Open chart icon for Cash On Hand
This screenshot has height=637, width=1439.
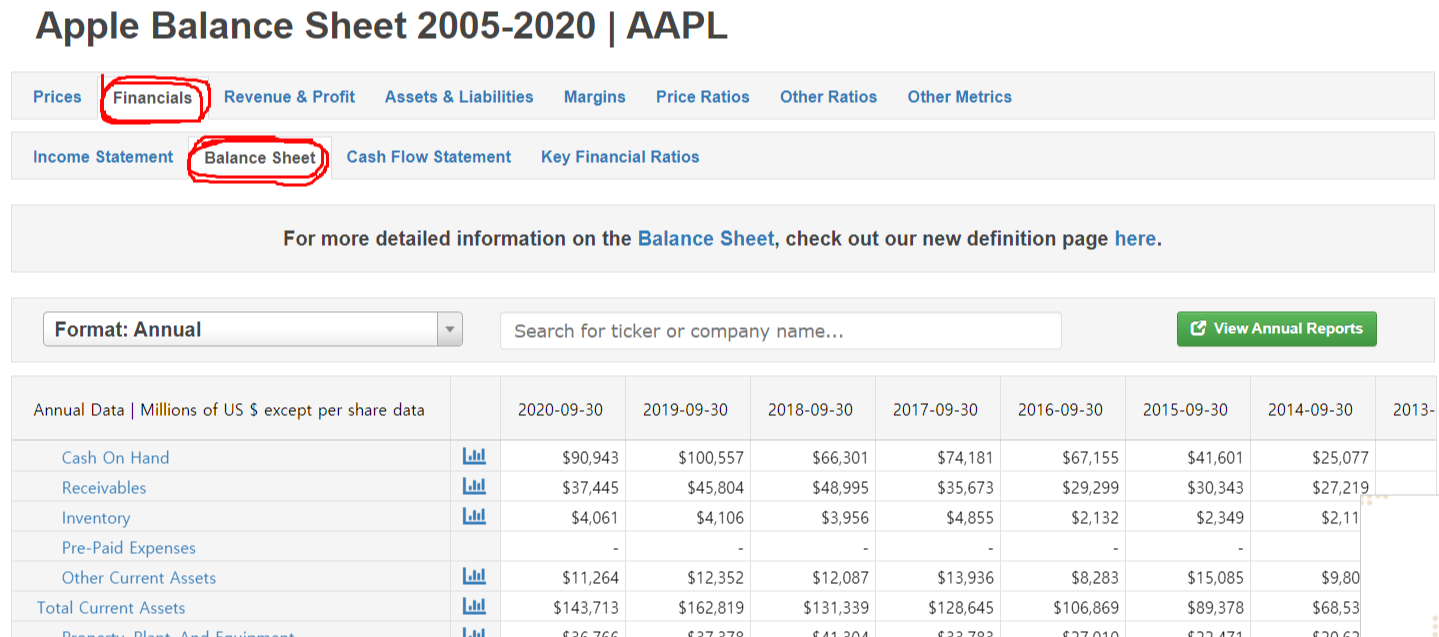point(474,456)
